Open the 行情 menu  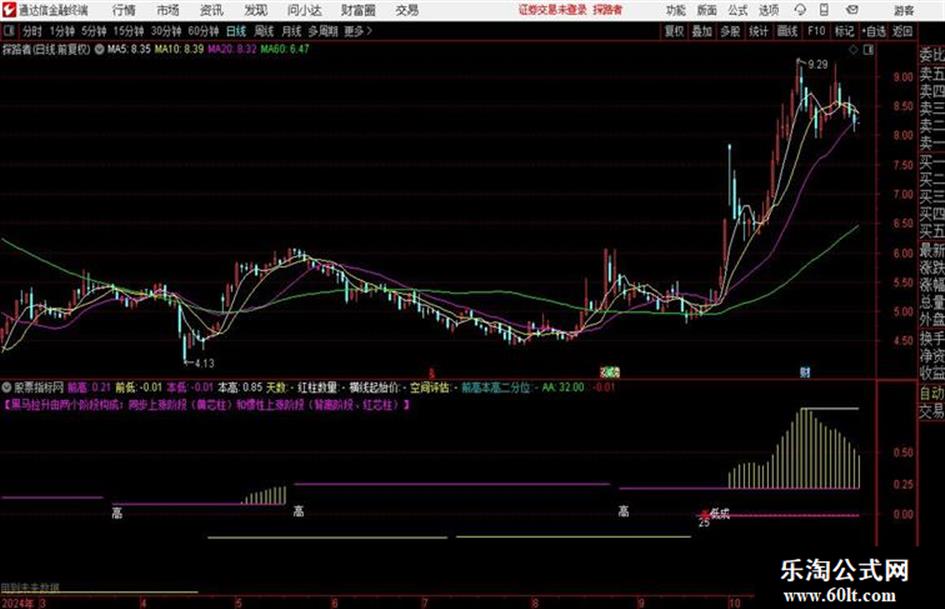tap(124, 10)
